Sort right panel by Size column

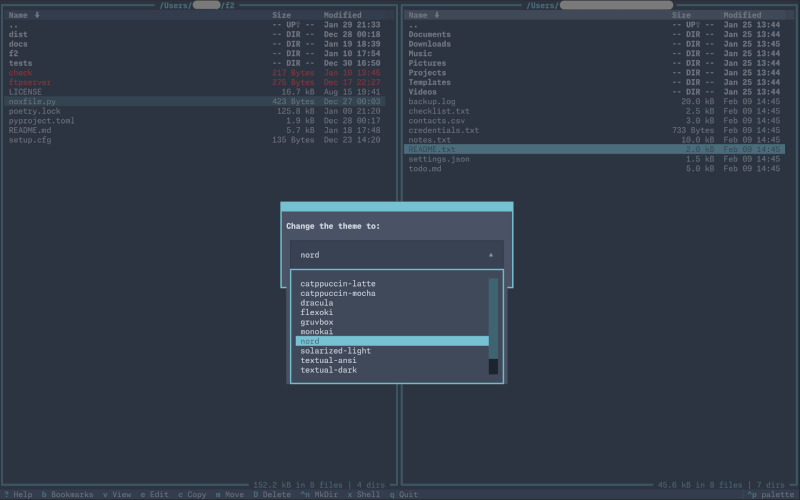[681, 15]
